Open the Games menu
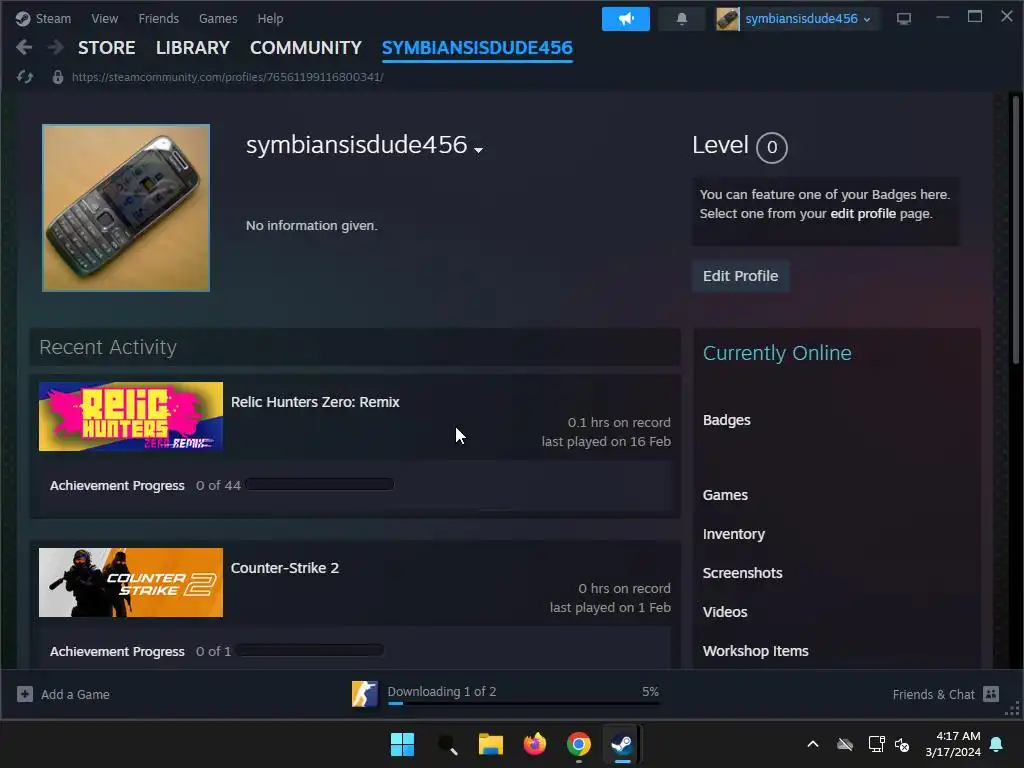The image size is (1024, 768). pos(218,18)
